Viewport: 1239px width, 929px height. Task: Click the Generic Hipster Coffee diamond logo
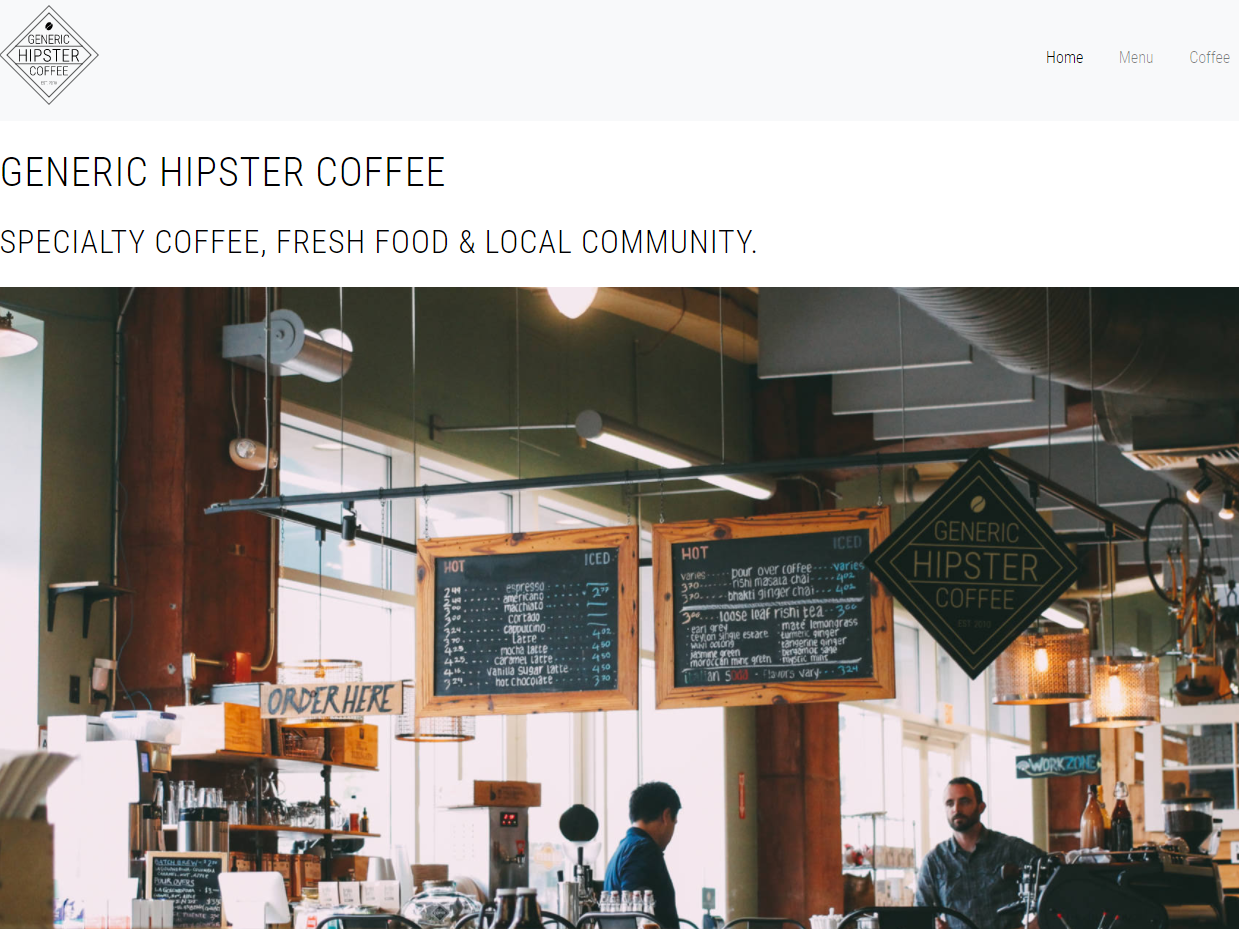(x=49, y=55)
